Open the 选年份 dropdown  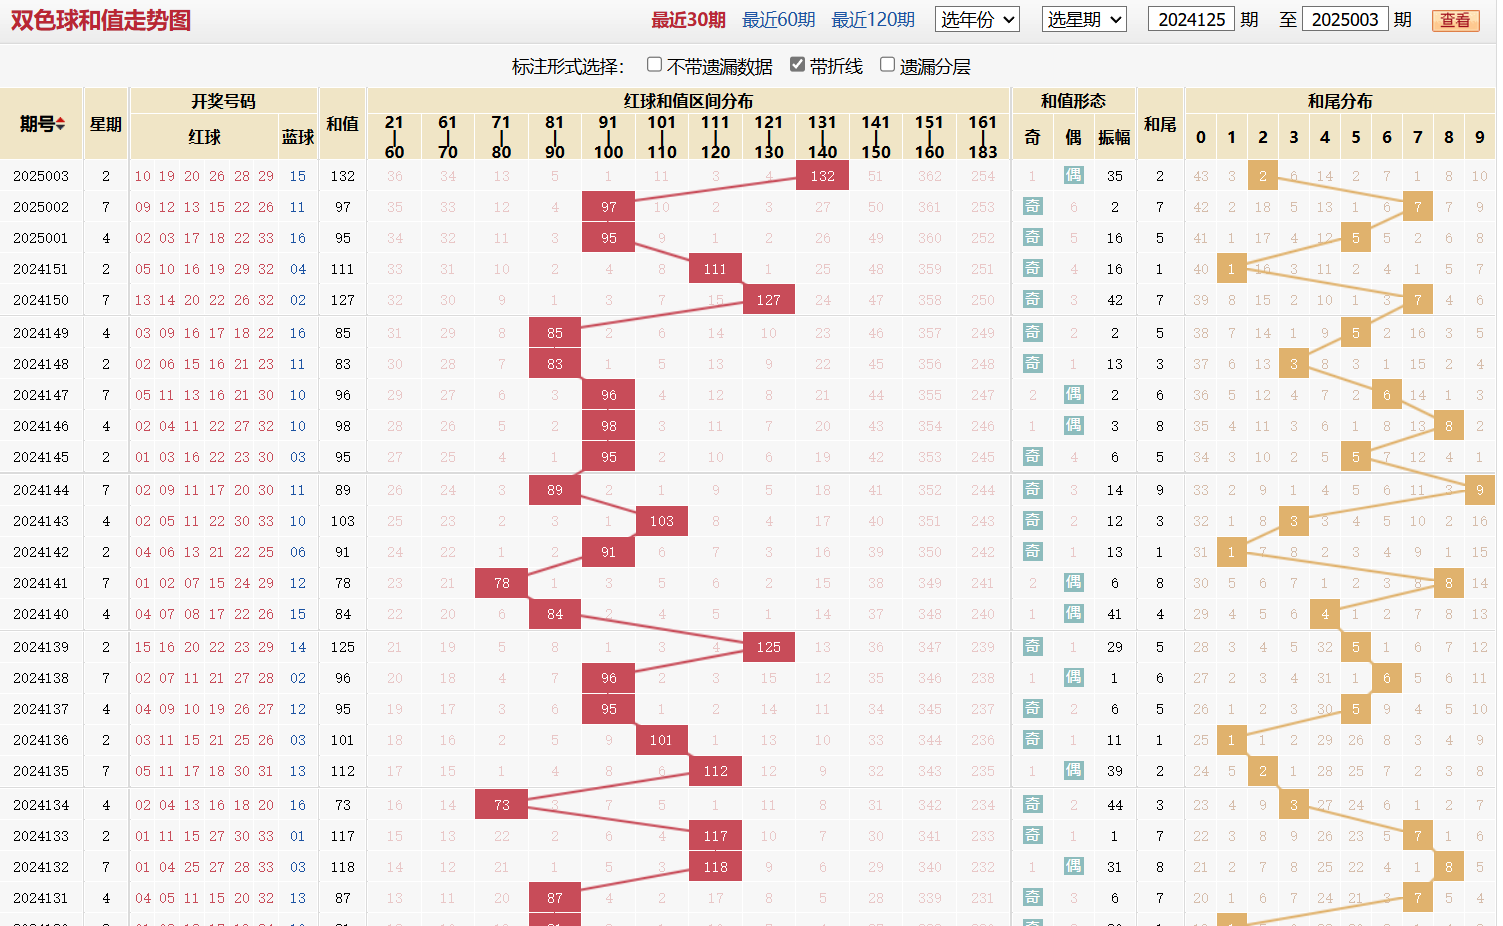(x=977, y=19)
